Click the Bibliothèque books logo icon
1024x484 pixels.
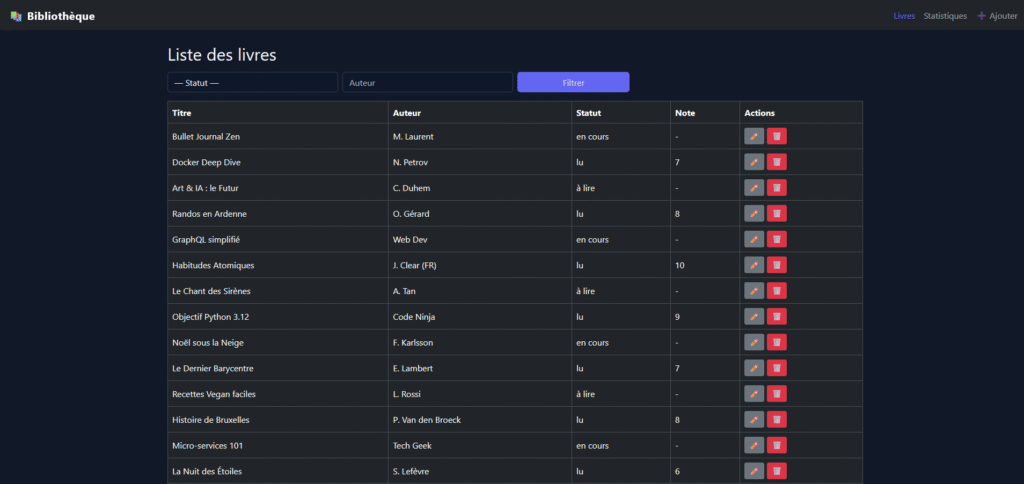[16, 16]
